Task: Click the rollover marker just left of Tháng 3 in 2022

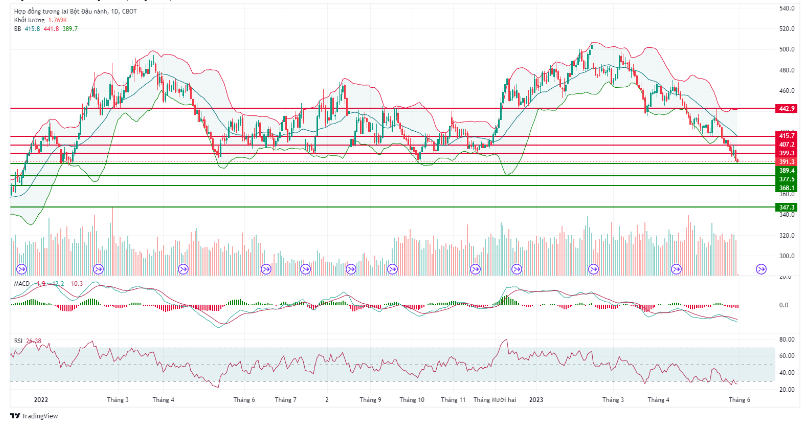Action: [x=98, y=268]
